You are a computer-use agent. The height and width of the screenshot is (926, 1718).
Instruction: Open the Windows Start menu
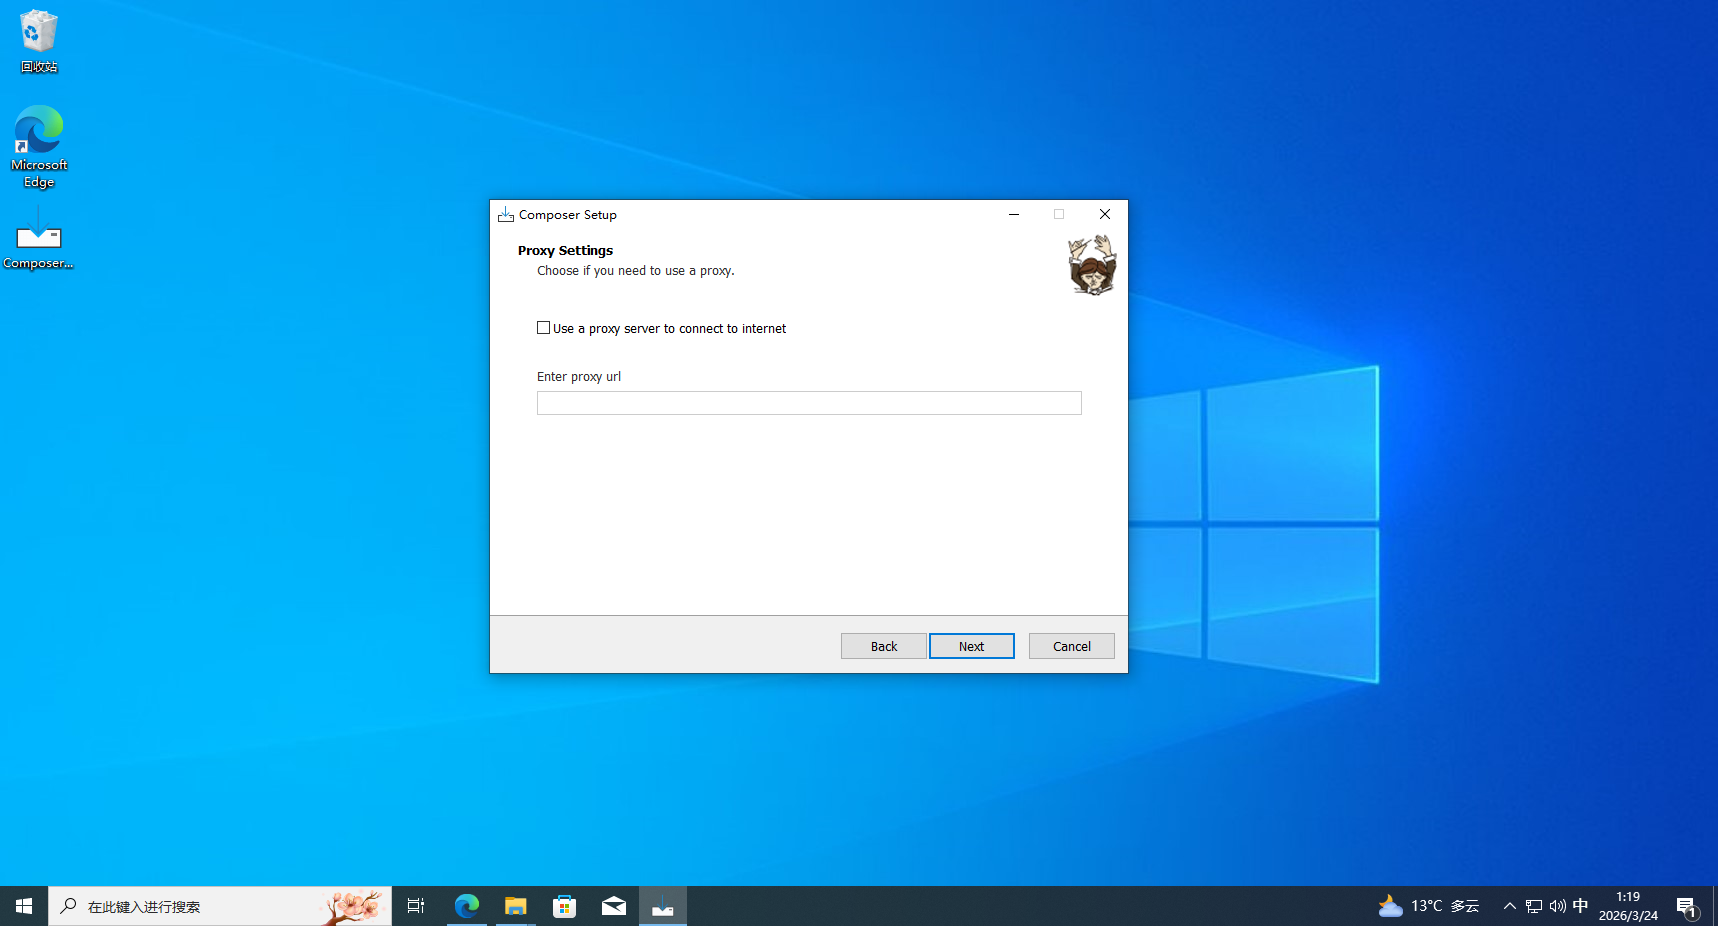24,906
